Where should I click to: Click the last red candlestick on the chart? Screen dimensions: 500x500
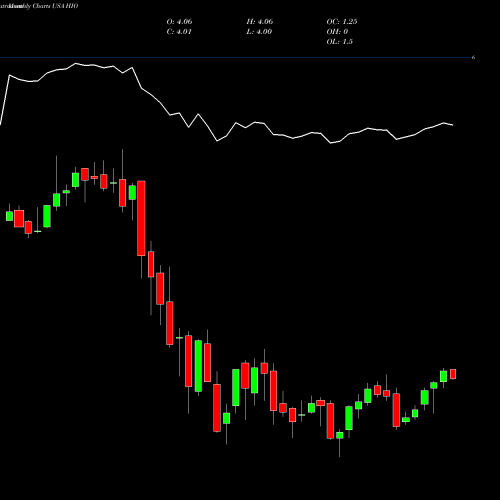point(453,374)
